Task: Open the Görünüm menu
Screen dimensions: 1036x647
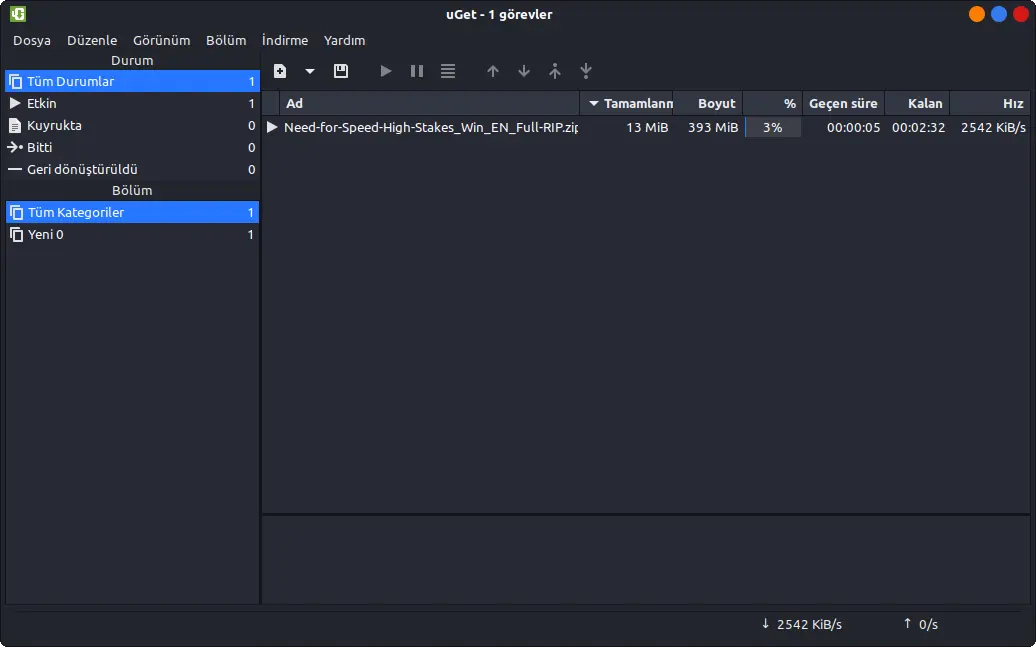Action: pos(161,40)
